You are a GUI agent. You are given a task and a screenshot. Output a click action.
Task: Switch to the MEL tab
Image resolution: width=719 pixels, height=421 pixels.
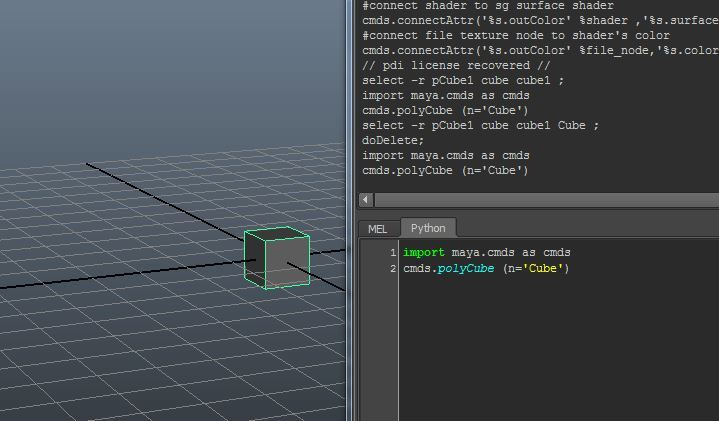point(378,229)
